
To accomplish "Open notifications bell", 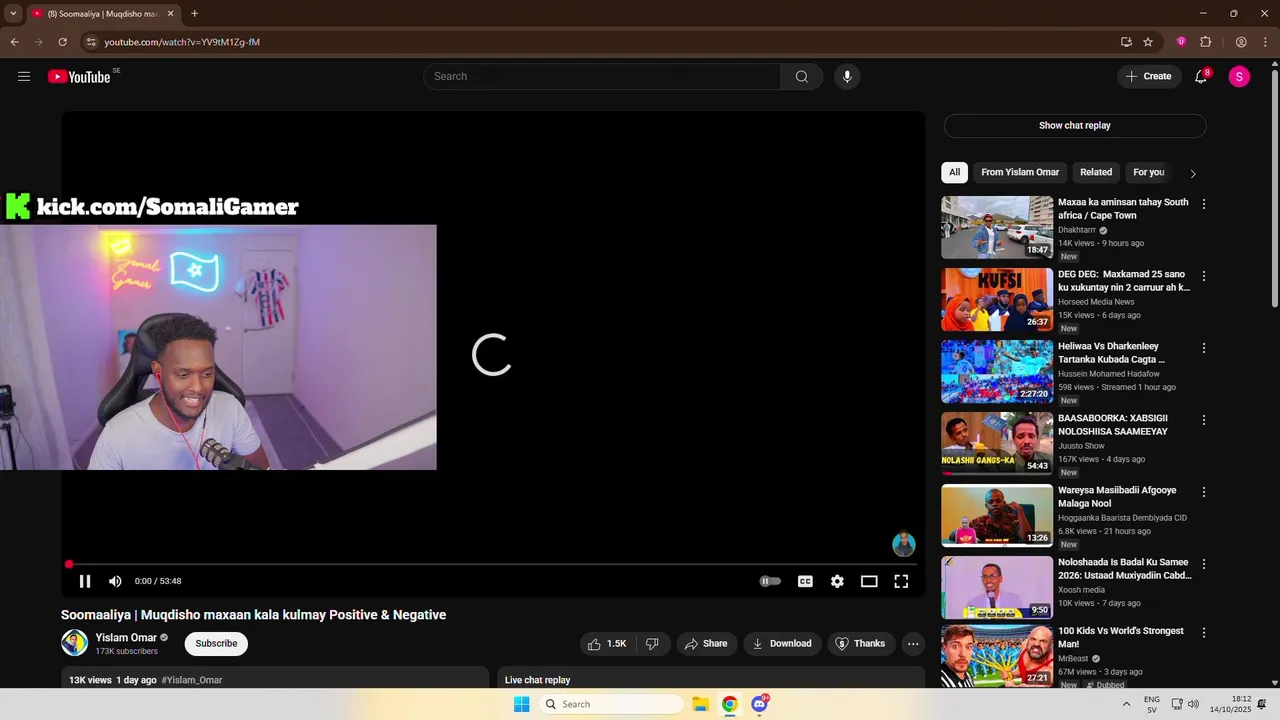I will click(x=1201, y=77).
